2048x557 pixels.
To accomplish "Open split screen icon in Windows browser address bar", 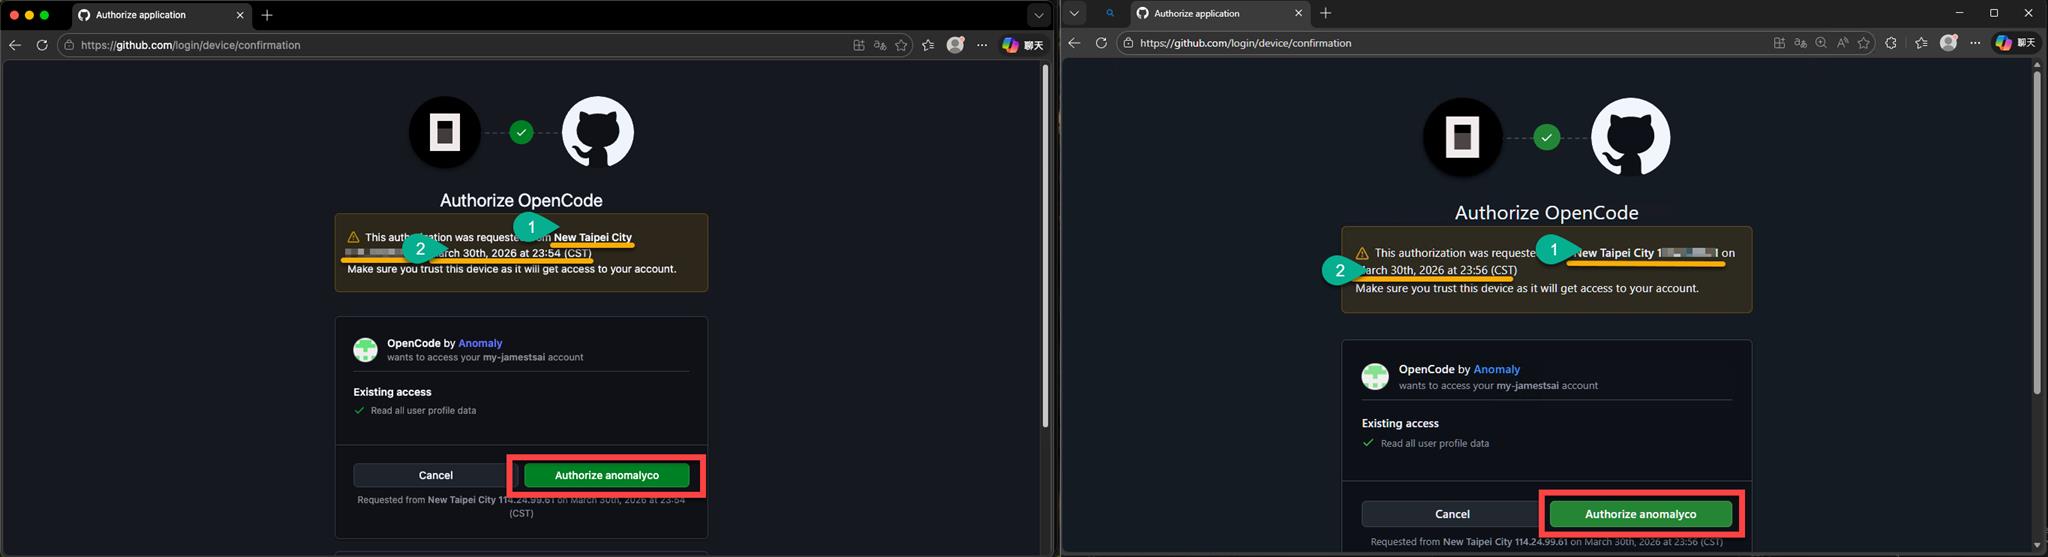I will tap(1779, 43).
